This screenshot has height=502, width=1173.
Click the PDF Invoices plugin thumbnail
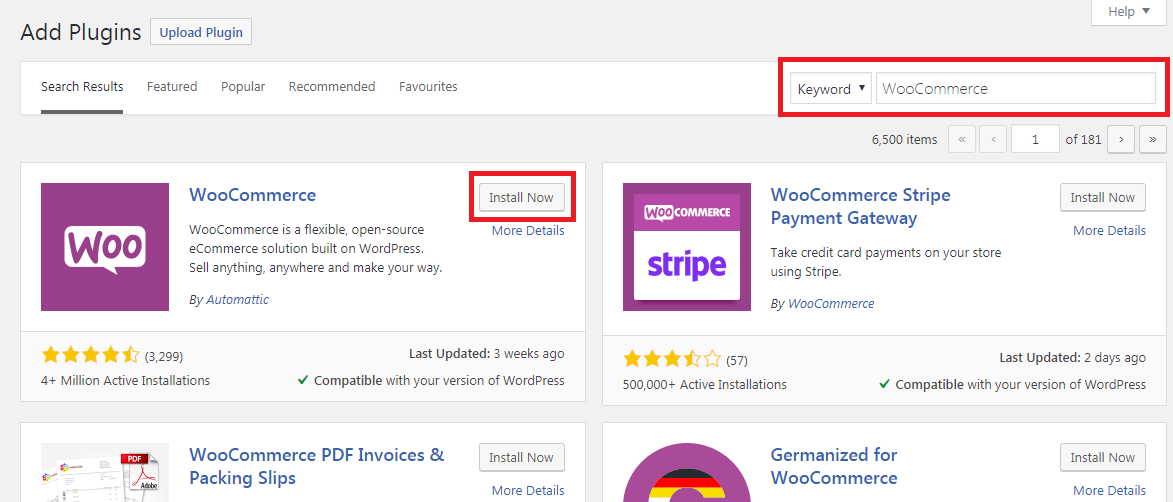tap(105, 472)
